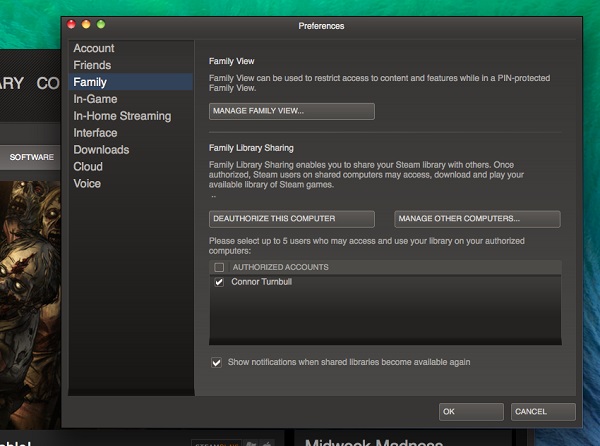The height and width of the screenshot is (446, 600).
Task: Click the Preferences window title
Action: 321,26
